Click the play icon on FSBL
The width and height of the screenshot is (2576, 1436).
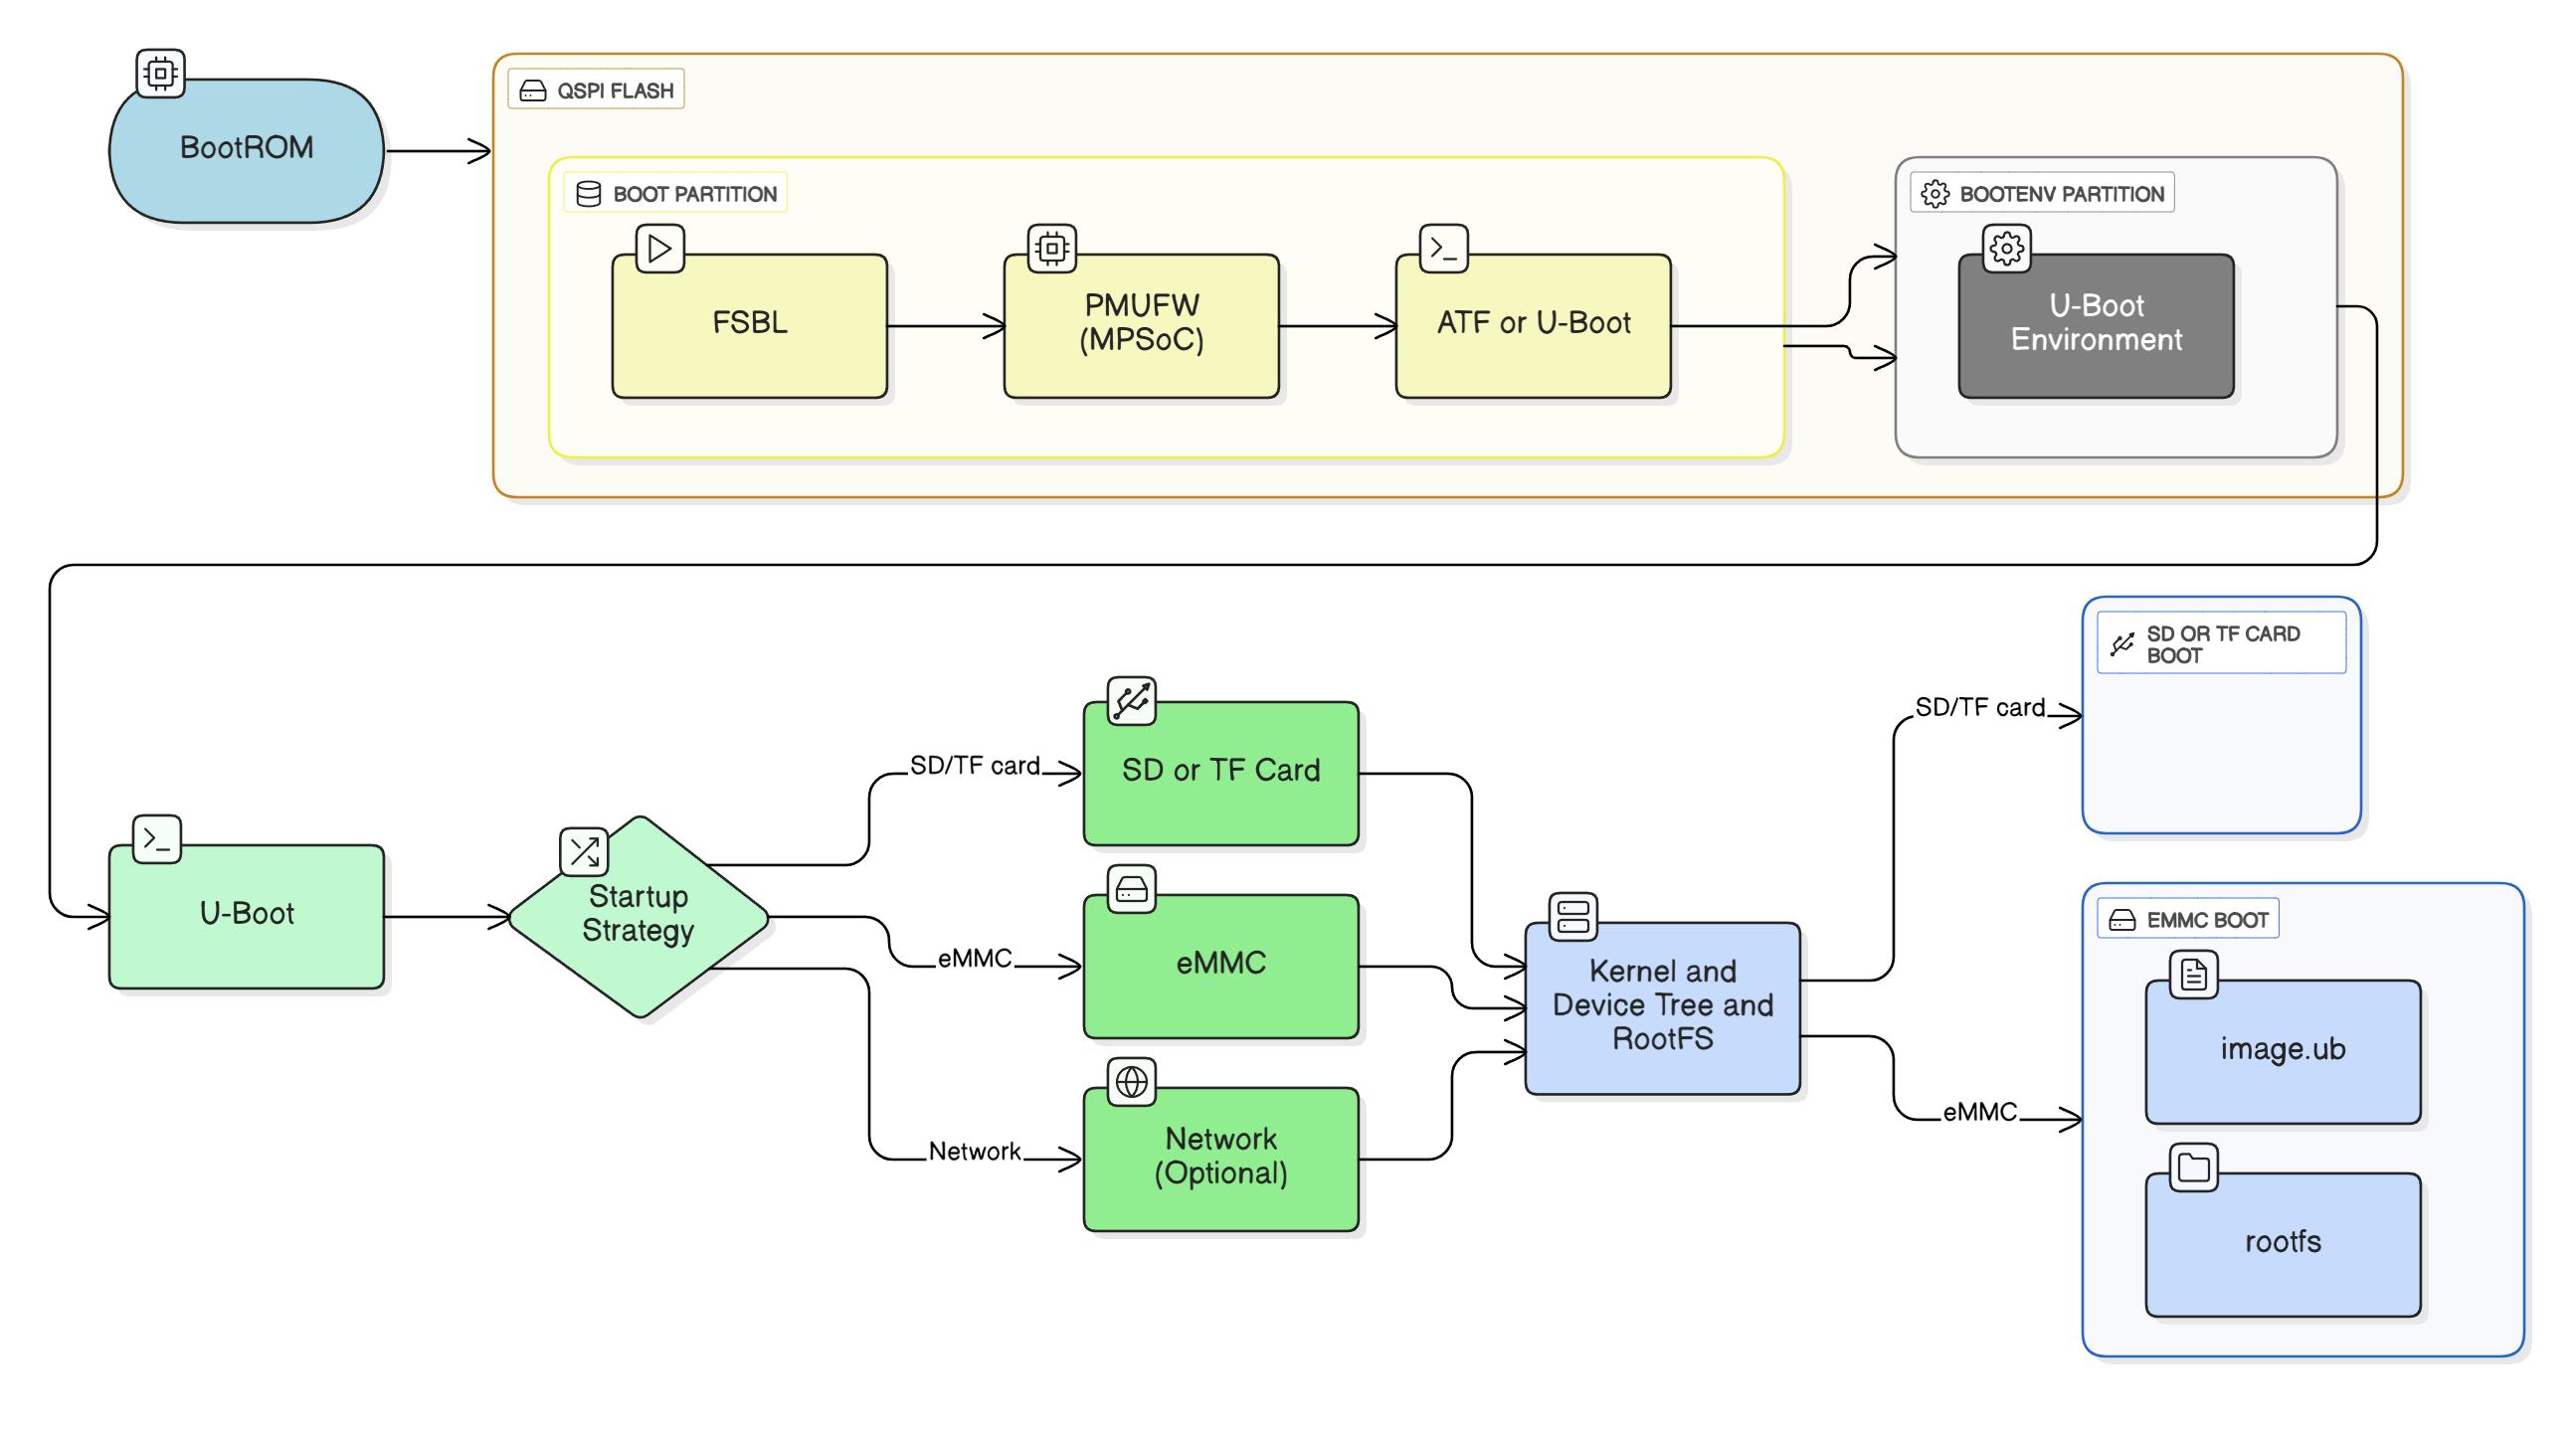point(660,248)
